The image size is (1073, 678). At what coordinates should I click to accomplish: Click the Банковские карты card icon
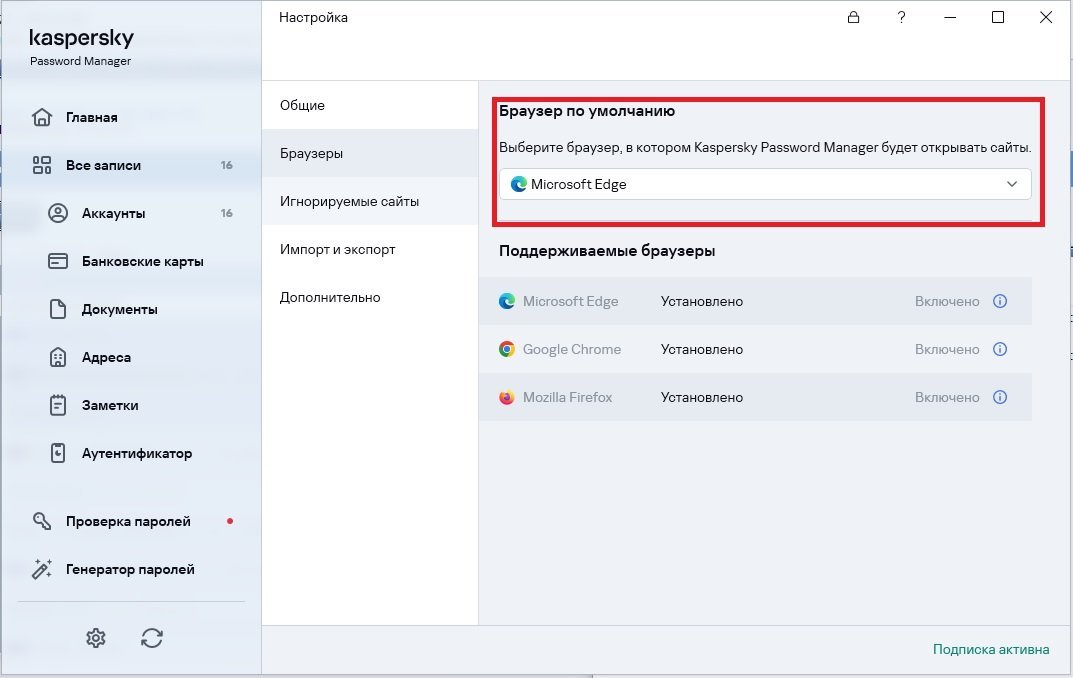(x=58, y=261)
